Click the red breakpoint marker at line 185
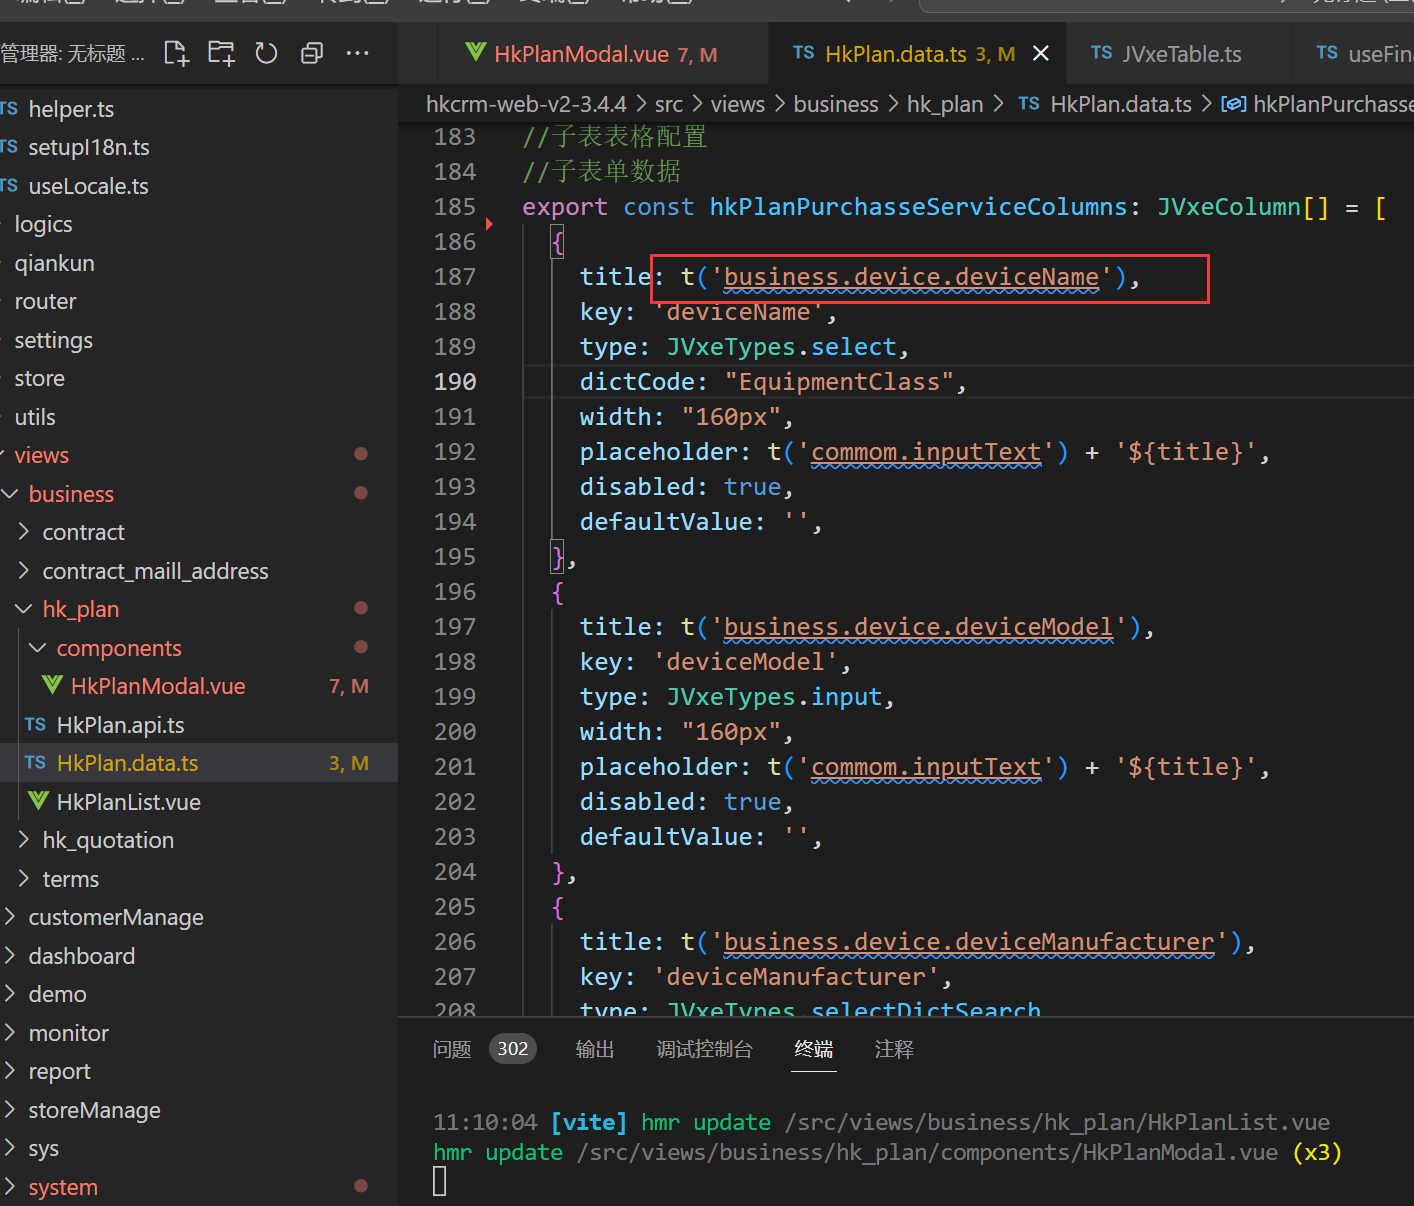Viewport: 1414px width, 1206px height. point(489,224)
